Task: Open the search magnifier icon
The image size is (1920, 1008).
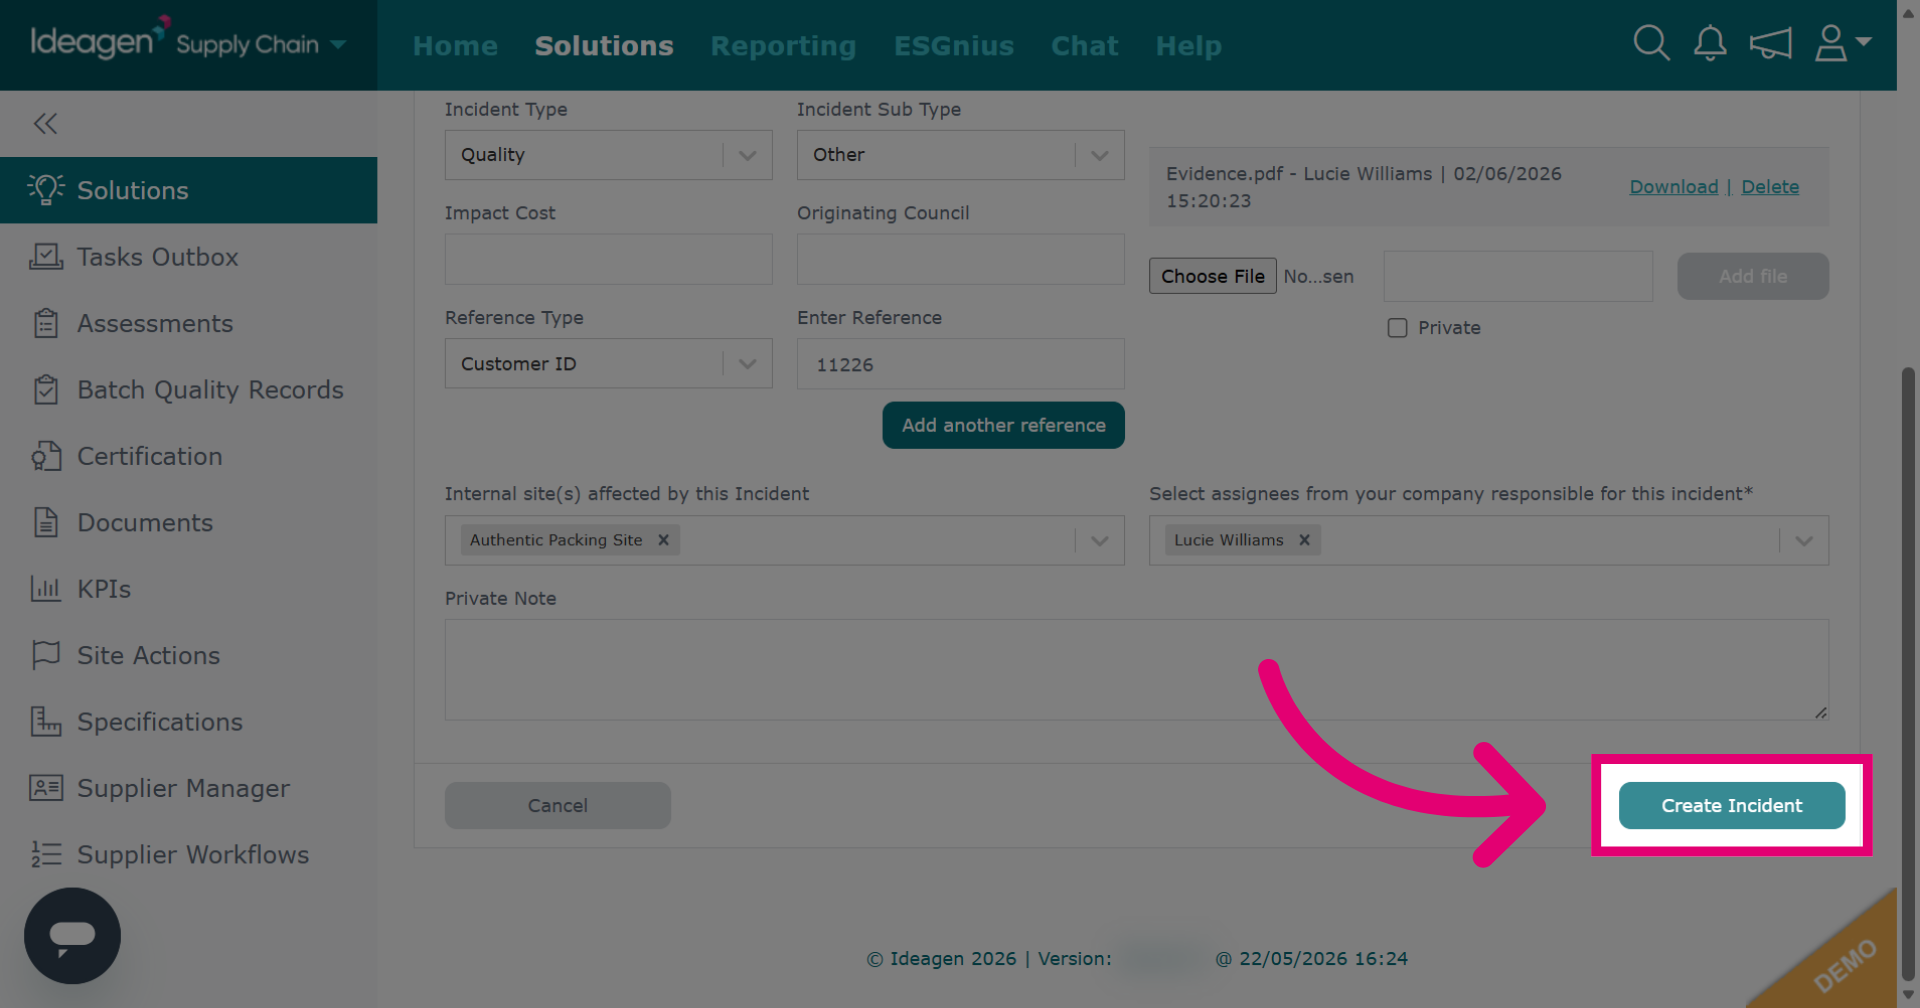Action: (x=1651, y=43)
